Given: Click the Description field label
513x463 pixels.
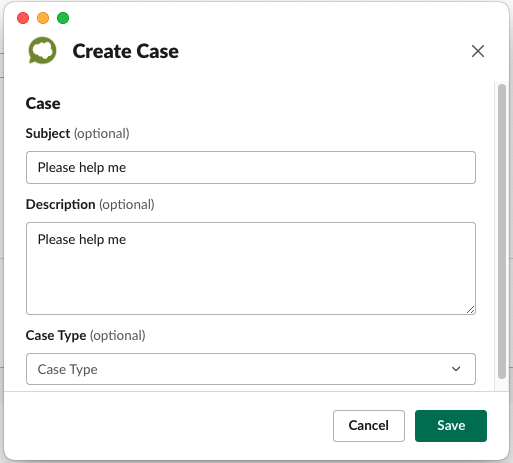Looking at the screenshot, I should tap(60, 204).
